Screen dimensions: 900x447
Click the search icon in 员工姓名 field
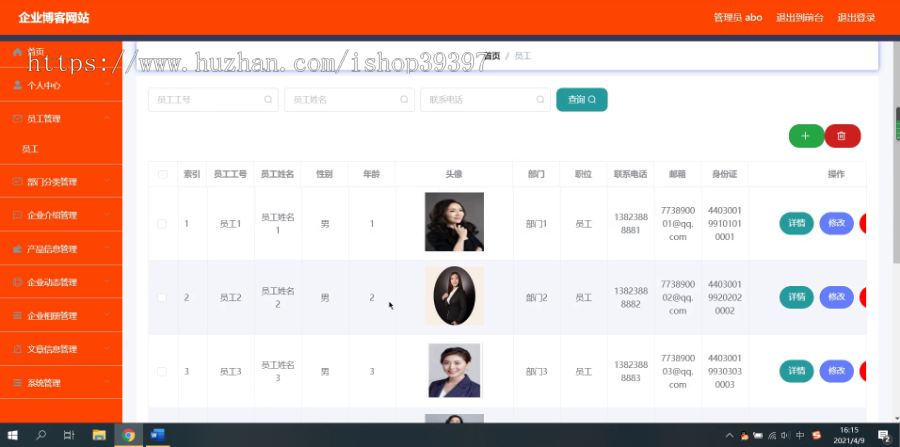coord(404,99)
